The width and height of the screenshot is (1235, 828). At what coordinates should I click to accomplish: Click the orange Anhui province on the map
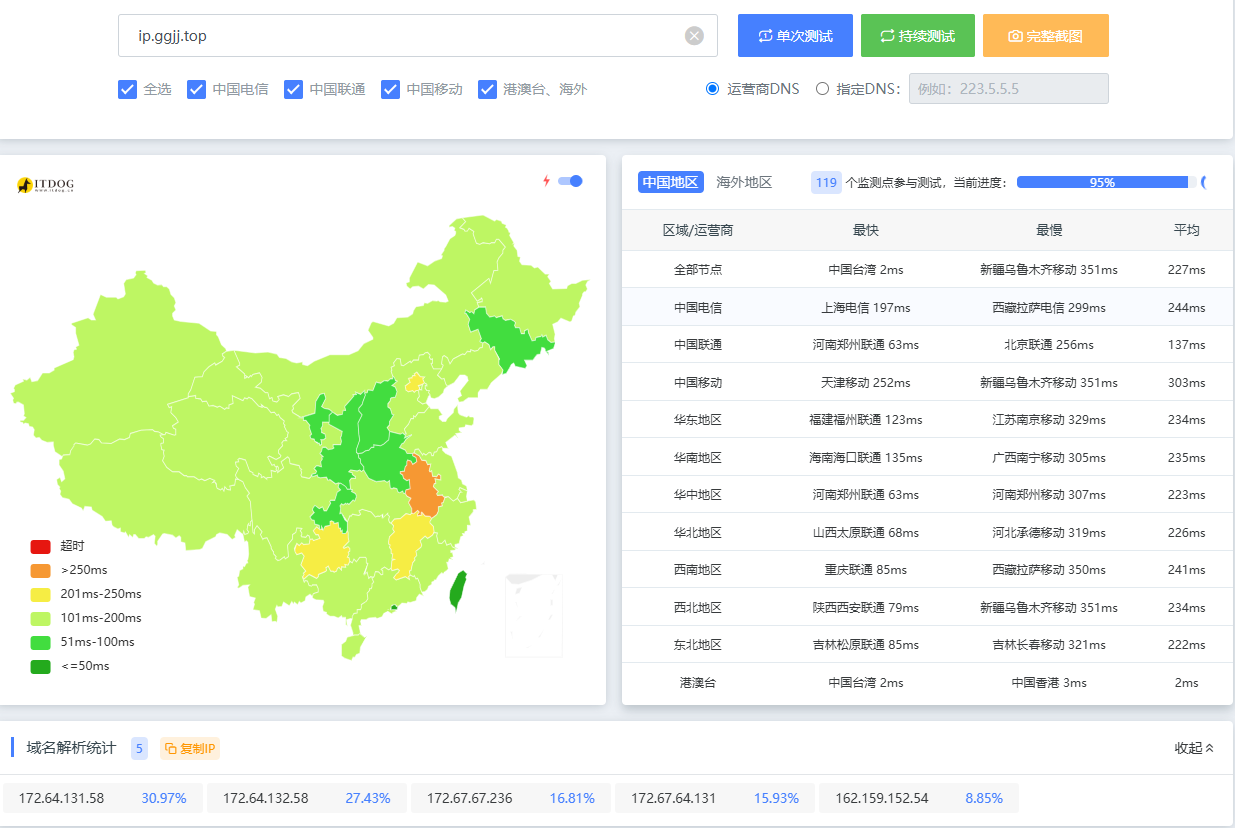click(x=423, y=486)
